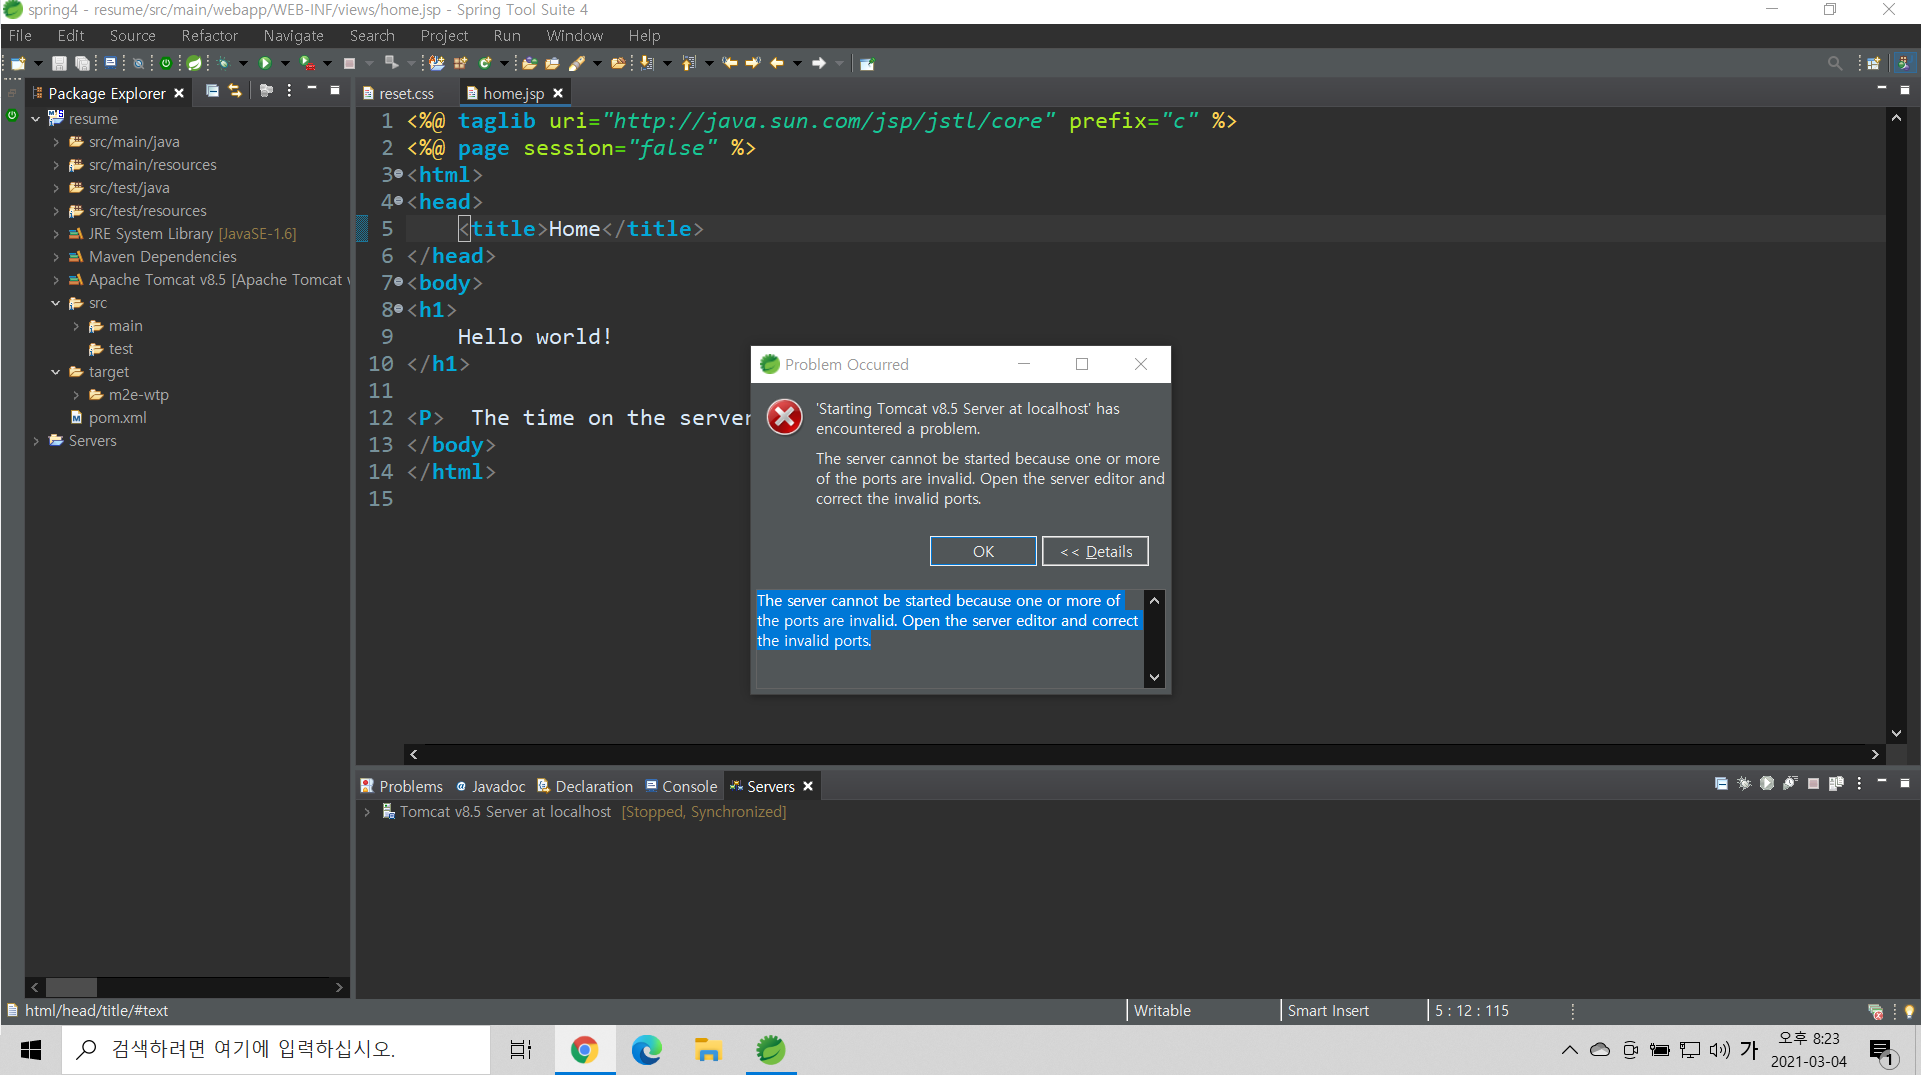1921x1075 pixels.
Task: Click the Start server in profile mode icon
Action: (x=1790, y=784)
